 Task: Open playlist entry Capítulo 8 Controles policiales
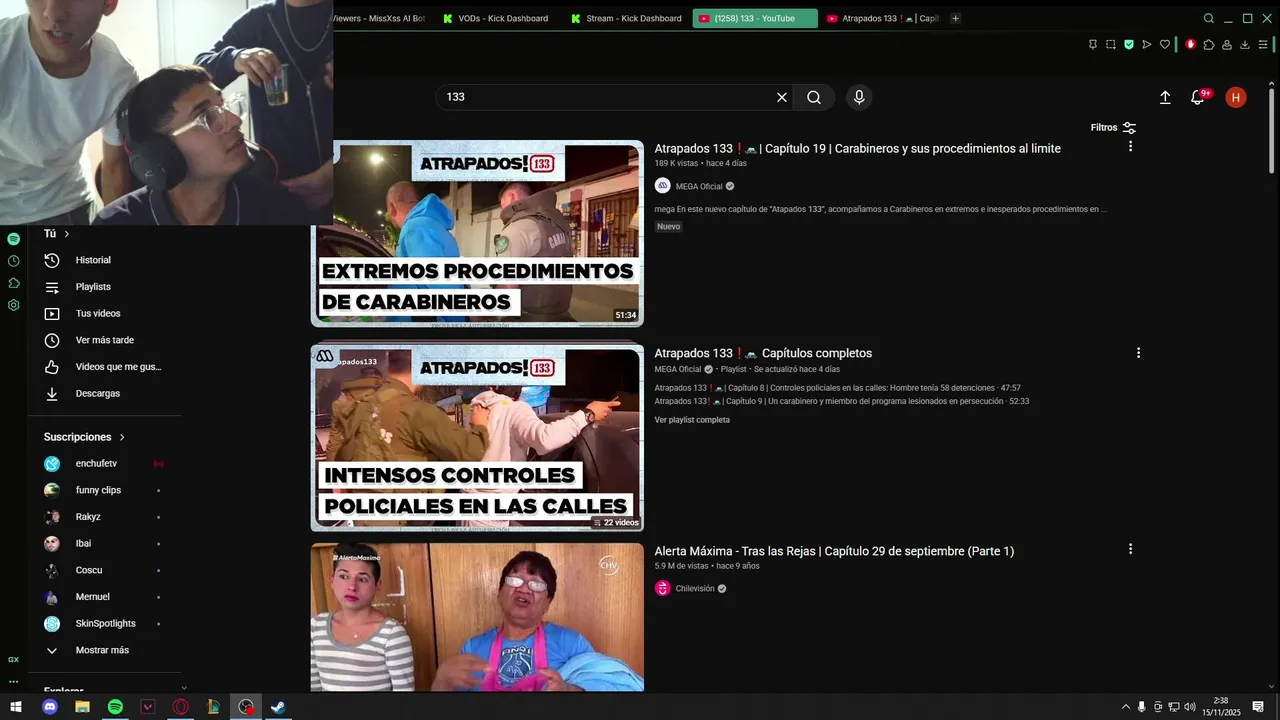click(837, 388)
